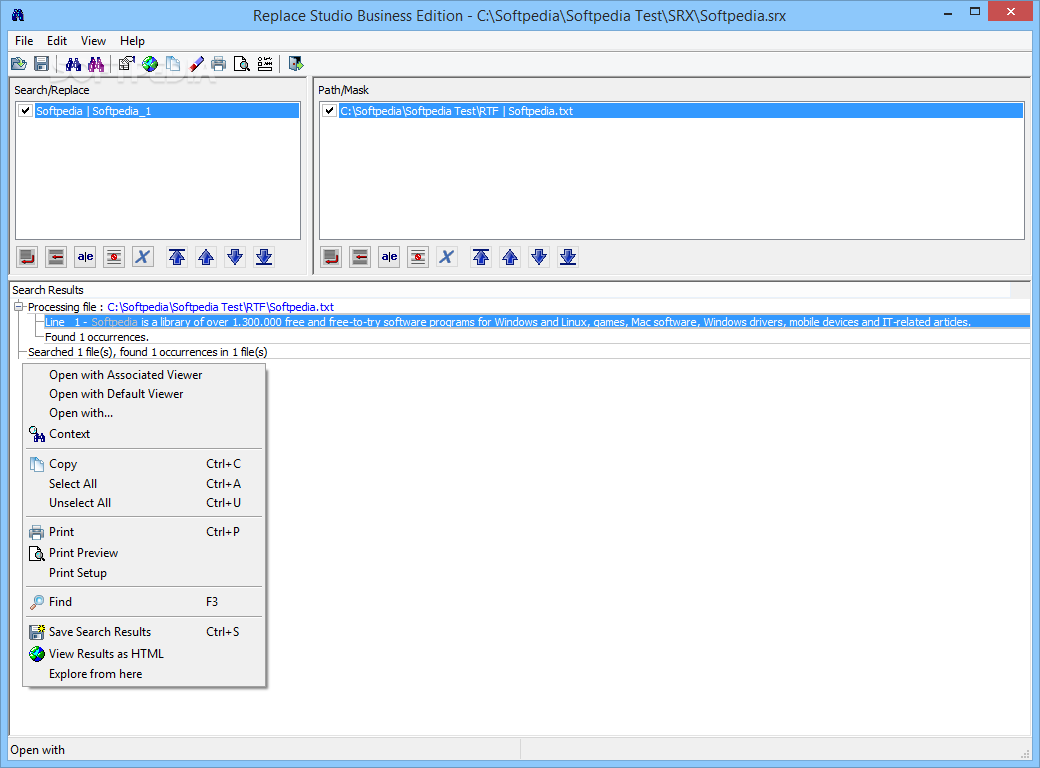Click the 'Processing file :' label in results
This screenshot has height=768, width=1040.
66,307
